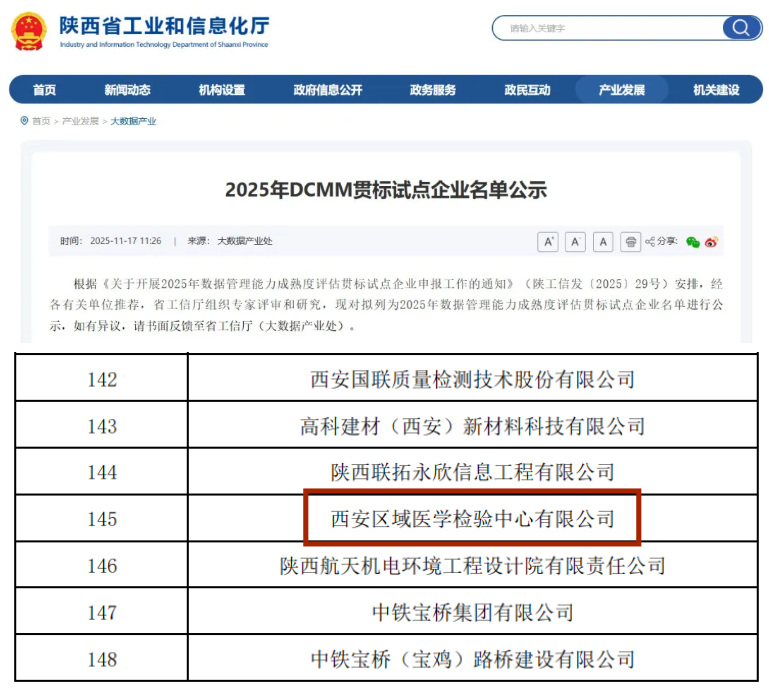The width and height of the screenshot is (769, 689).
Task: Select the cell 陕西联拓永欣信息工程有限公司
Action: pos(473,472)
